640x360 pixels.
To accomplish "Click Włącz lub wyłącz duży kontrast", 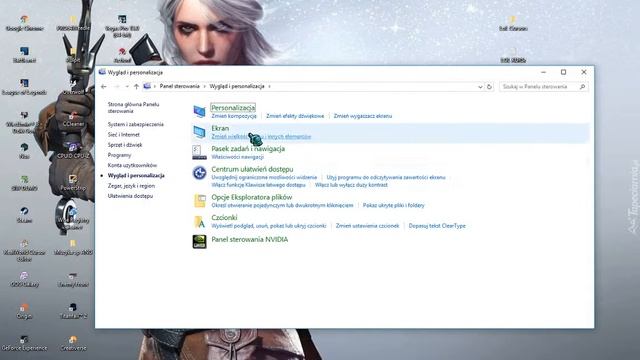I will coord(351,185).
